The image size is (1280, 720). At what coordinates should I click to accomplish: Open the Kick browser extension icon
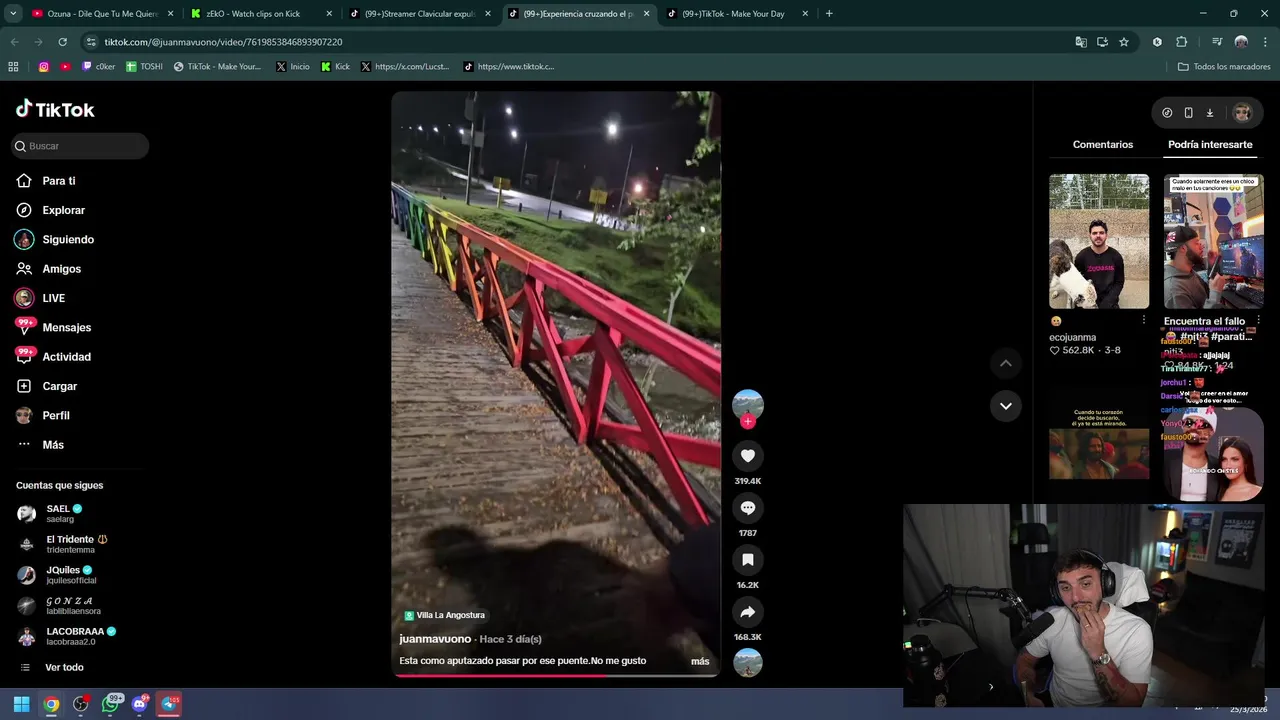(1157, 42)
